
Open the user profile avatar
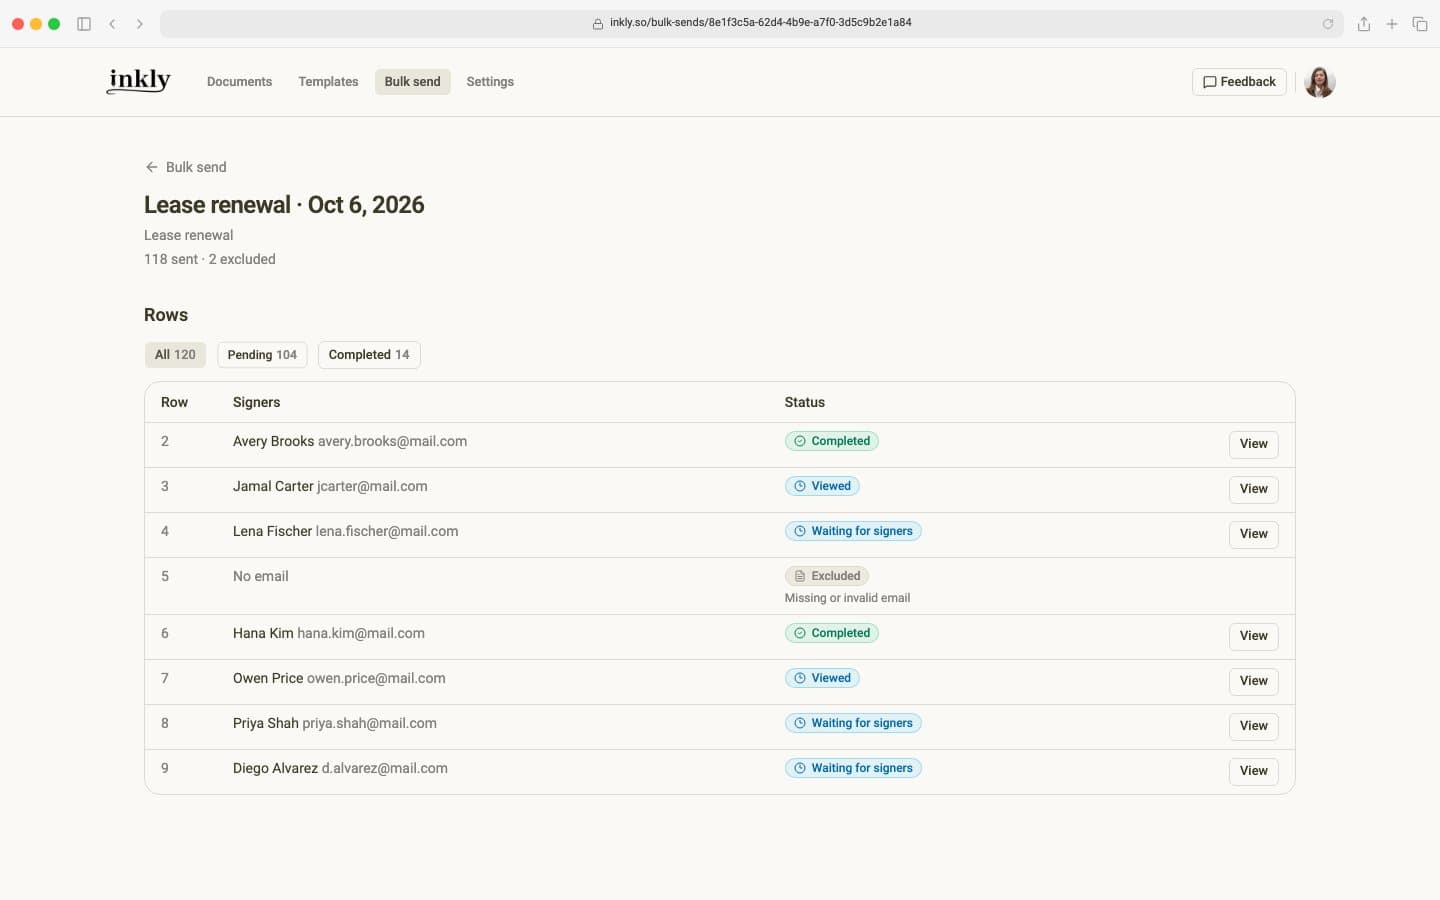click(x=1320, y=82)
